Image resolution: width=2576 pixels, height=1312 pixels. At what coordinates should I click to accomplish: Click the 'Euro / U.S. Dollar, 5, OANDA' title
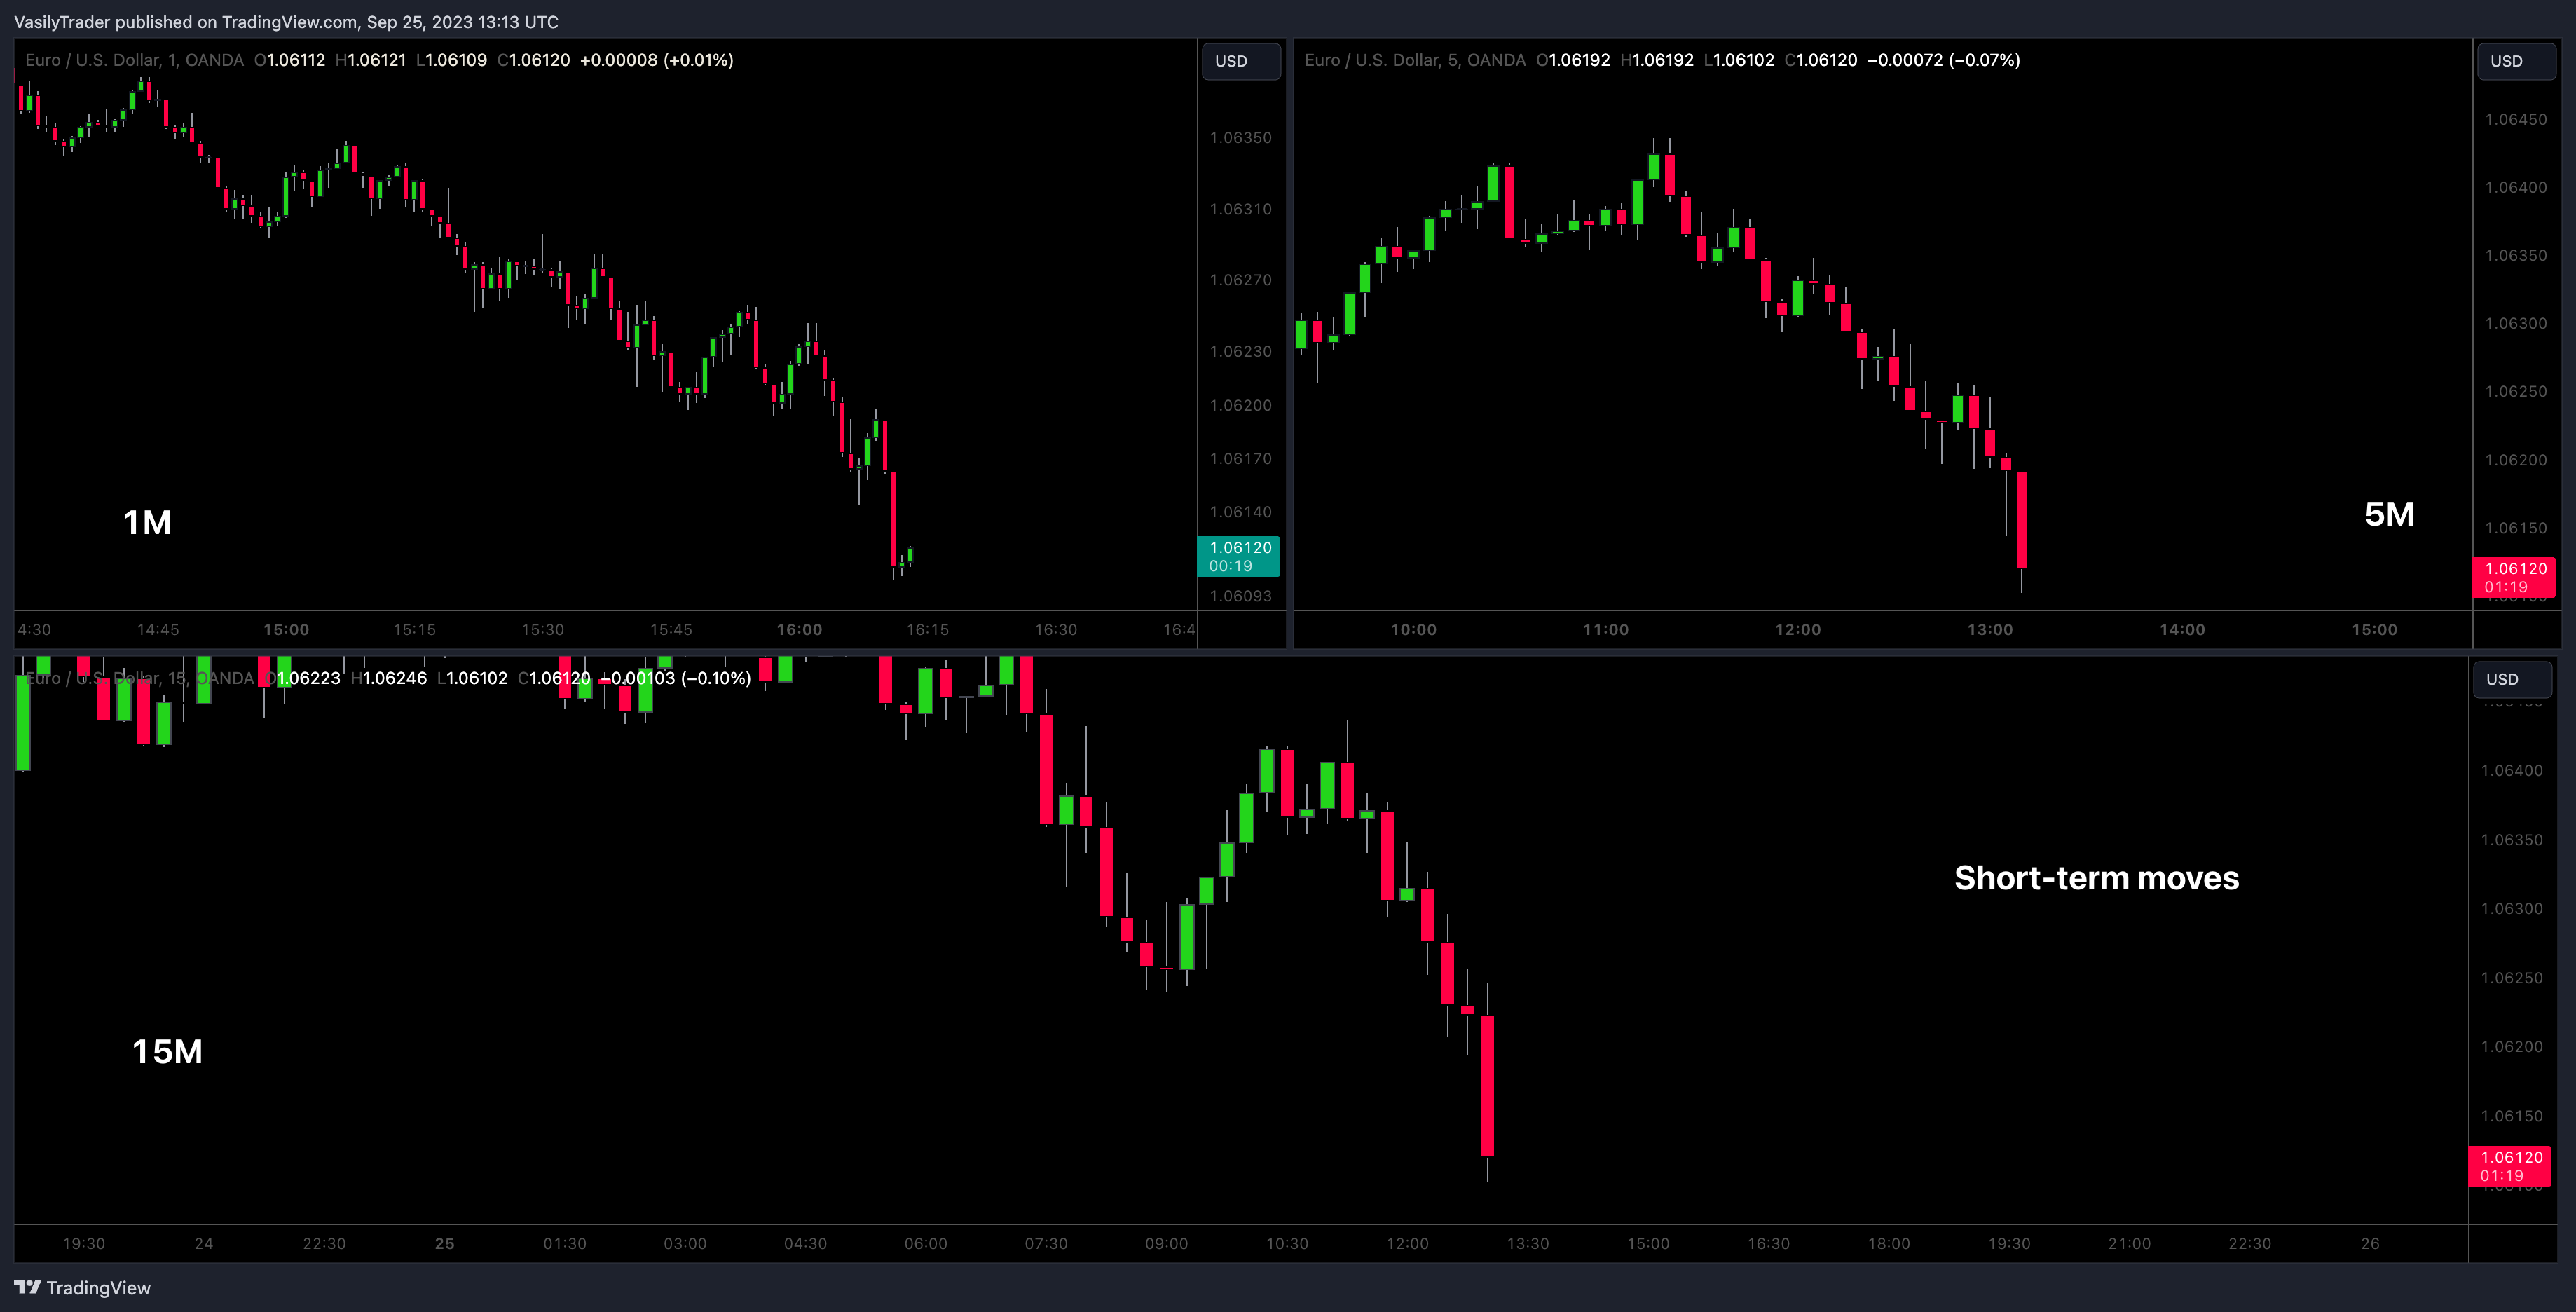[1415, 60]
